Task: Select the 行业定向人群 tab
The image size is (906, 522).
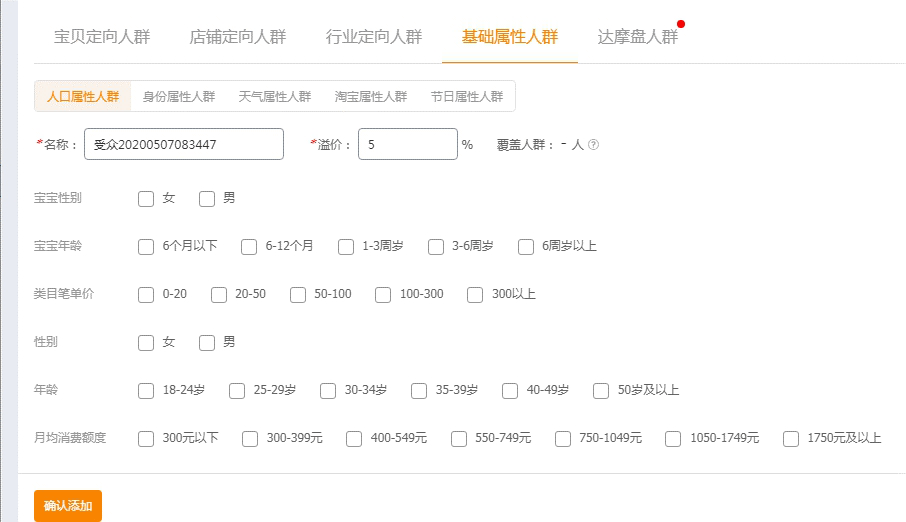Action: [374, 37]
